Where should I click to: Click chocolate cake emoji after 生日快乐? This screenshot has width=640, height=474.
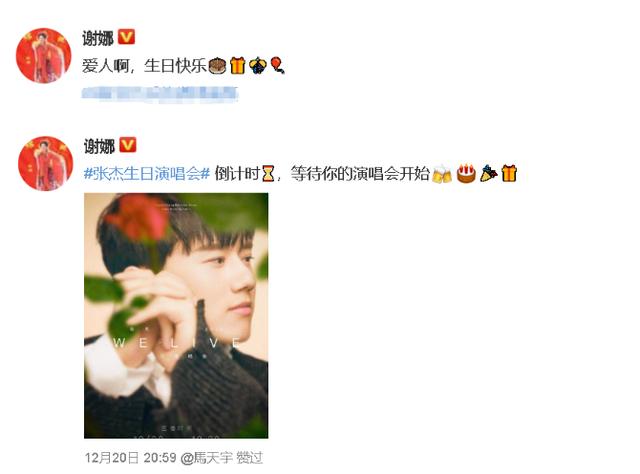tap(217, 65)
